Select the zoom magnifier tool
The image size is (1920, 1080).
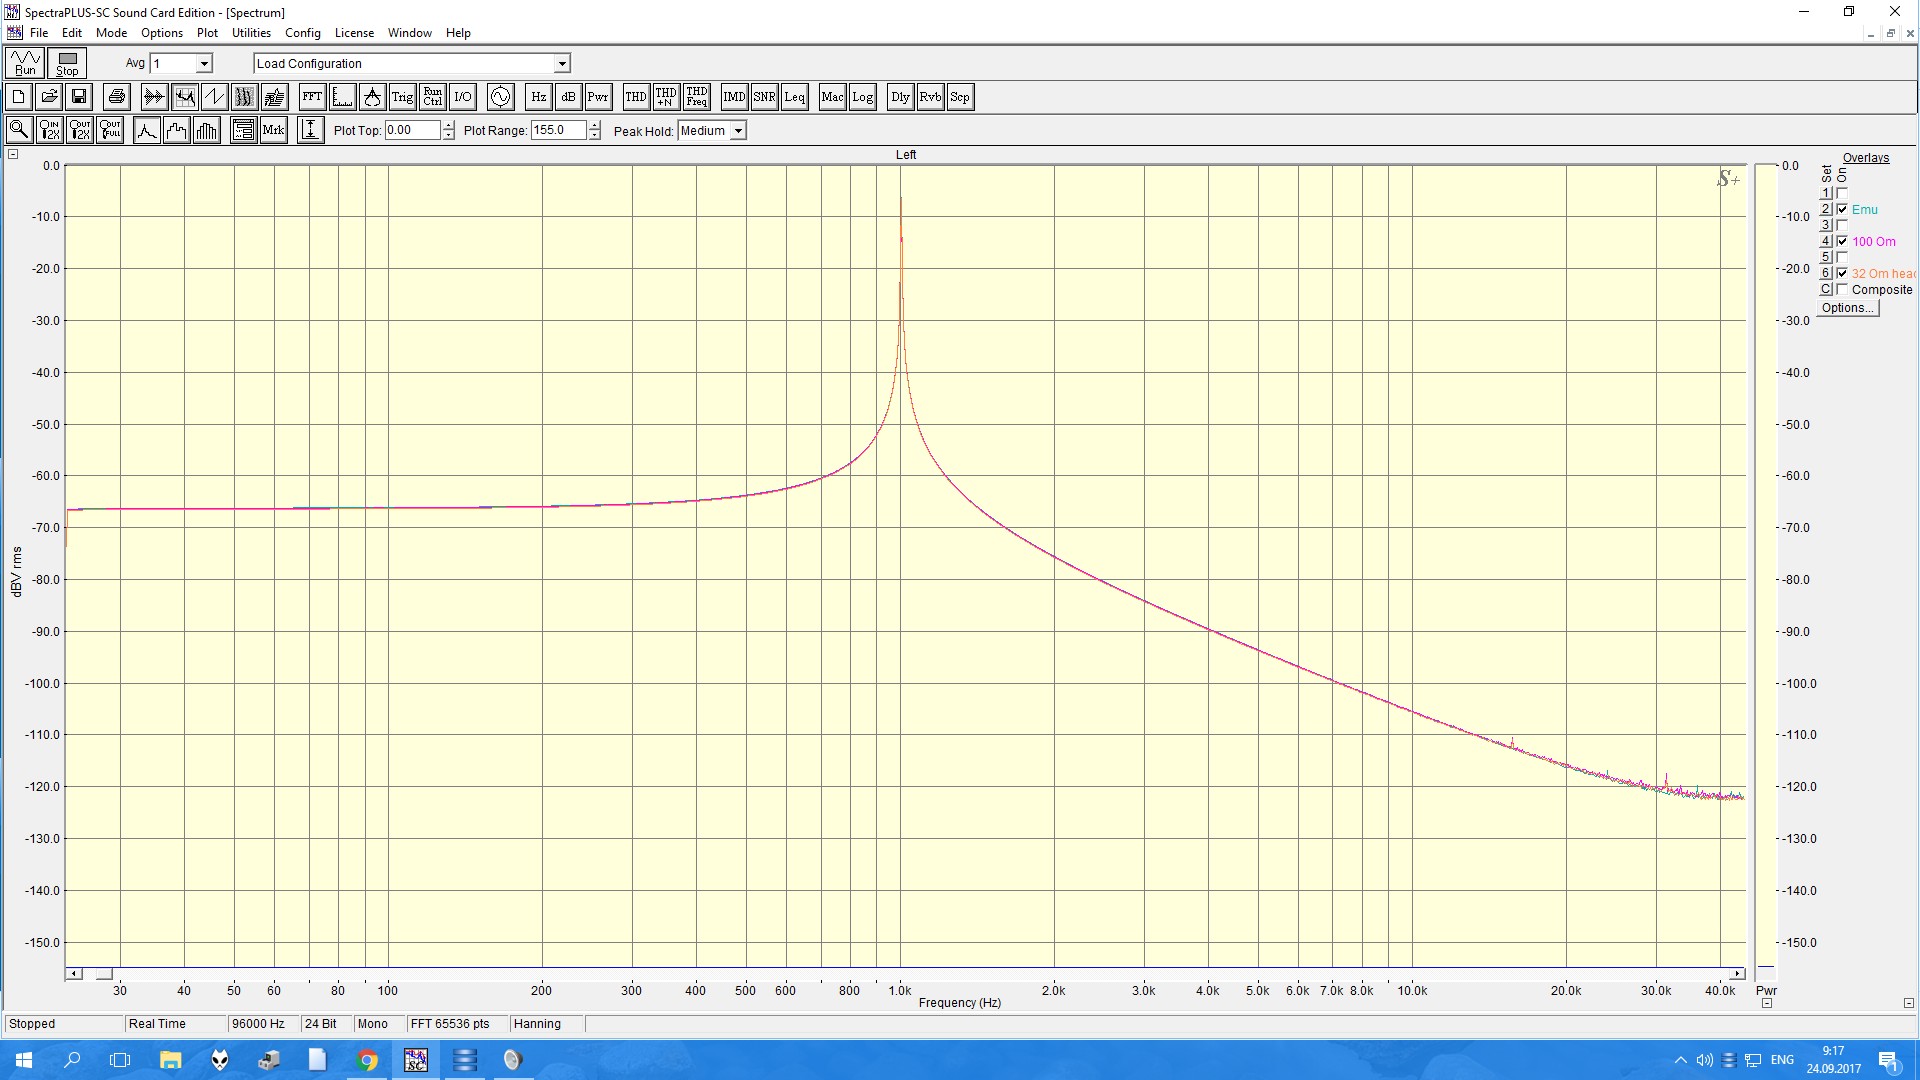pos(18,130)
